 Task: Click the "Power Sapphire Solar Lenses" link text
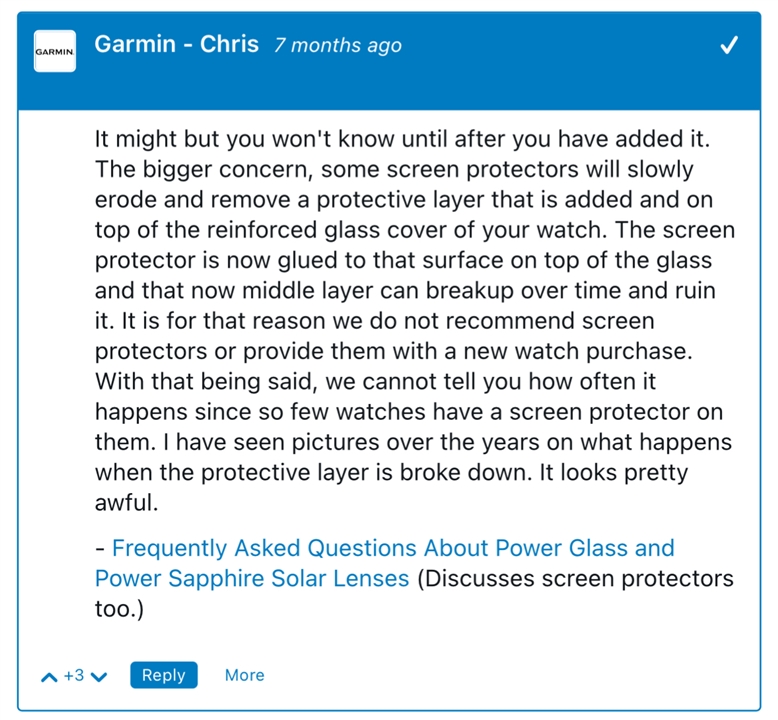tap(252, 578)
